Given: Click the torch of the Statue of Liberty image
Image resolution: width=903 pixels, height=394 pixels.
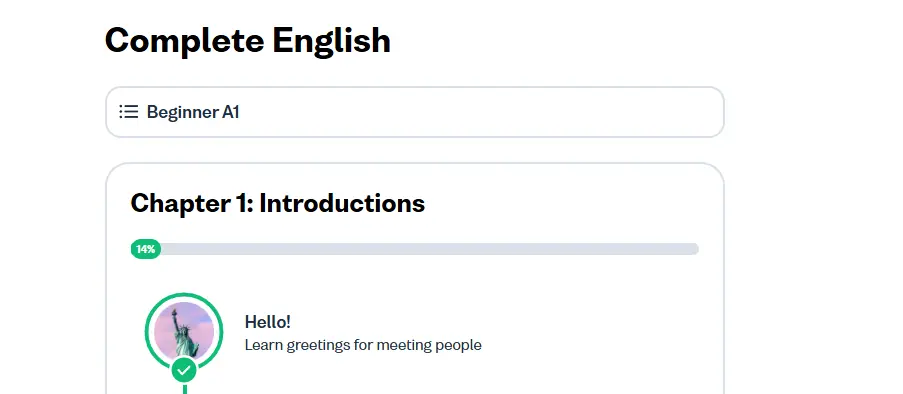Looking at the screenshot, I should click(174, 312).
